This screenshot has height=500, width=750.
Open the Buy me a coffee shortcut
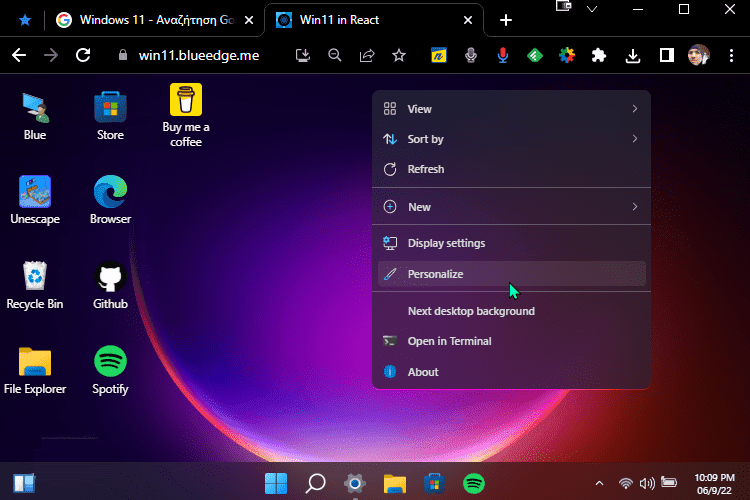(186, 115)
